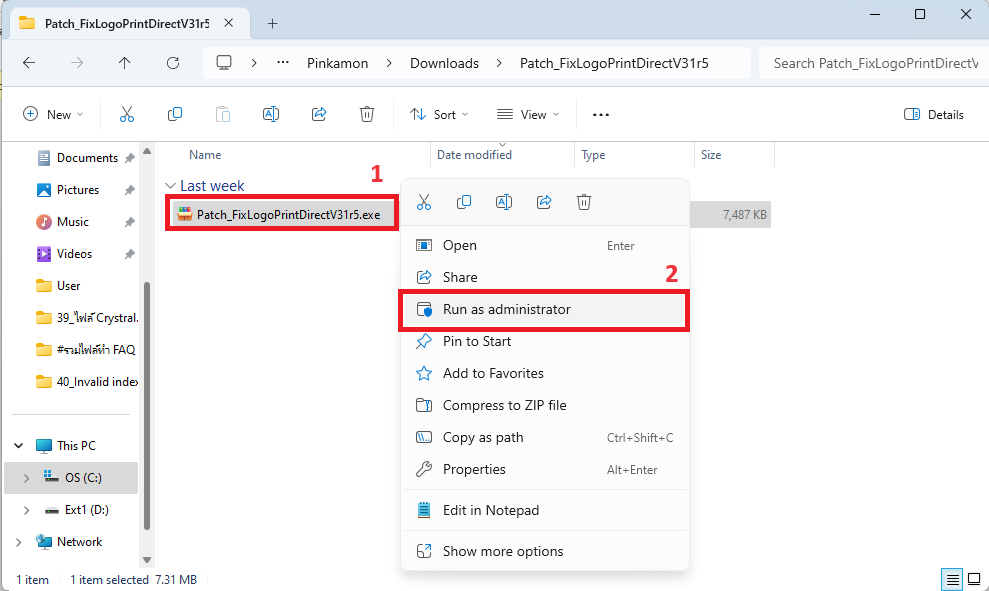Open the See more ellipsis in toolbar
The width and height of the screenshot is (989, 591).
click(600, 115)
